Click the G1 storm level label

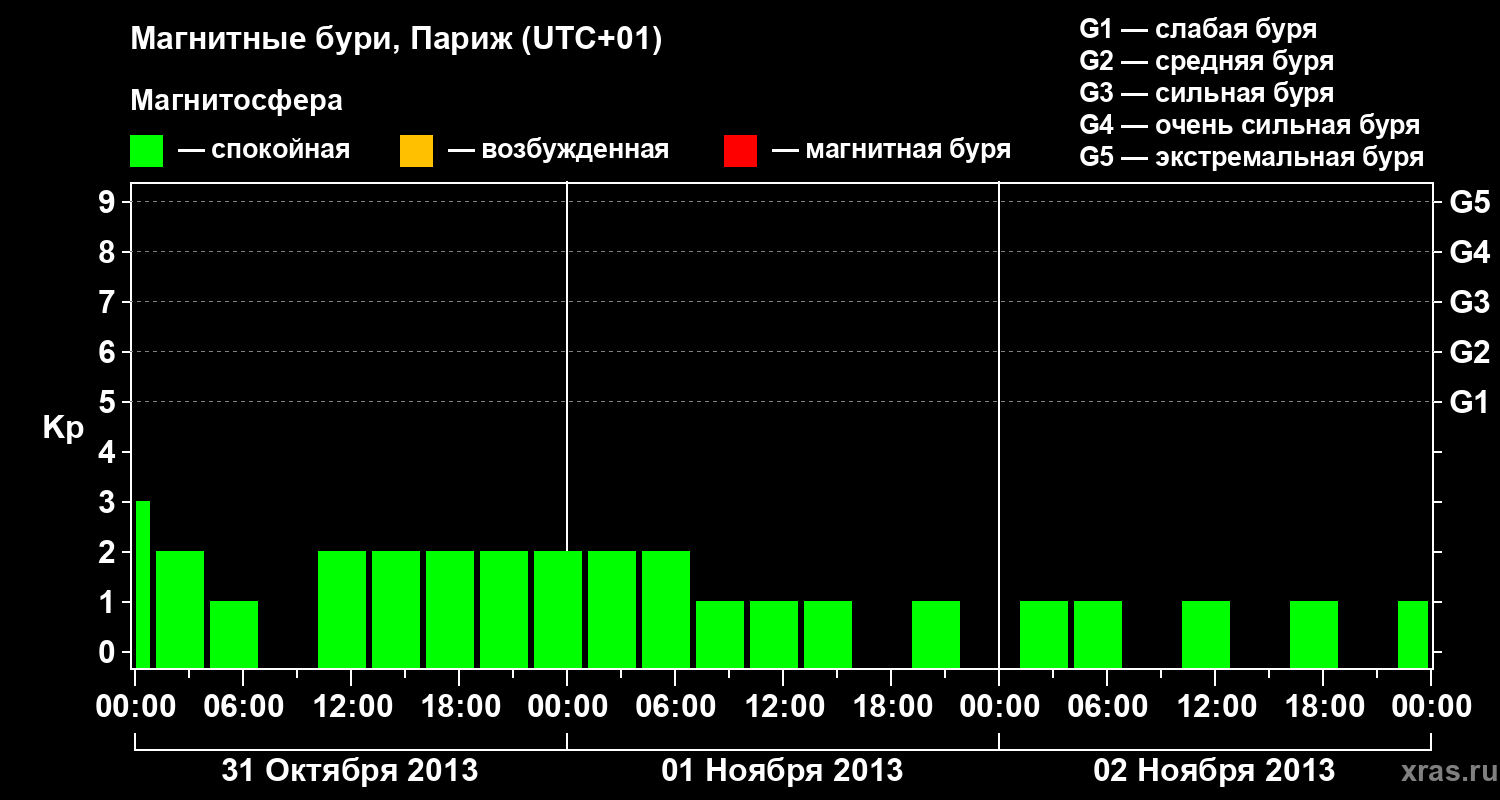click(1469, 402)
